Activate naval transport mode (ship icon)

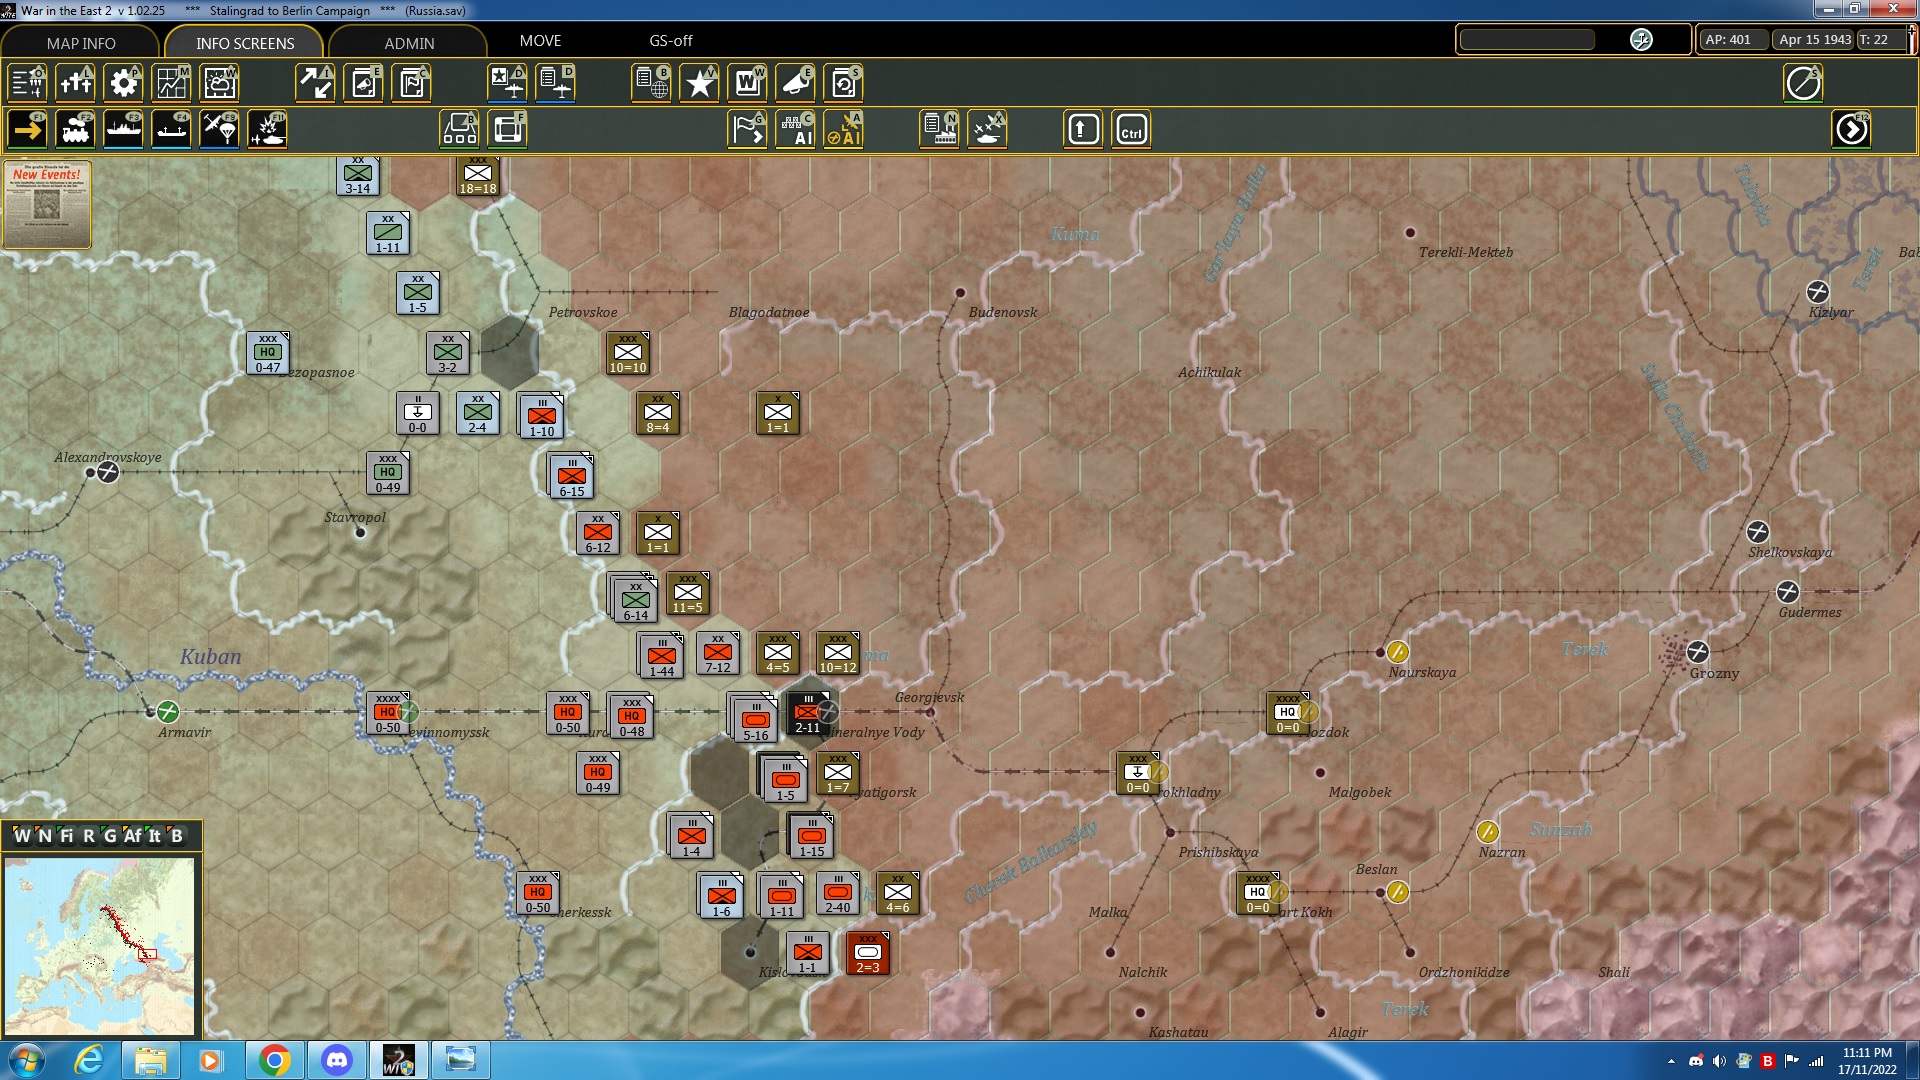point(123,128)
